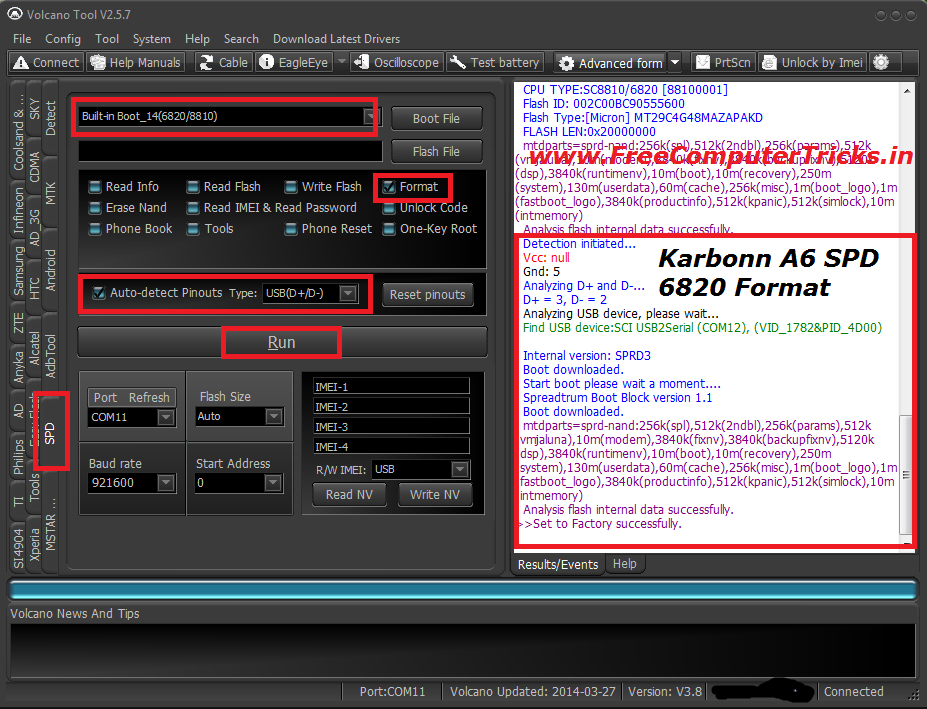The width and height of the screenshot is (927, 709).
Task: Open Help Manuals from the toolbar
Action: pos(136,63)
